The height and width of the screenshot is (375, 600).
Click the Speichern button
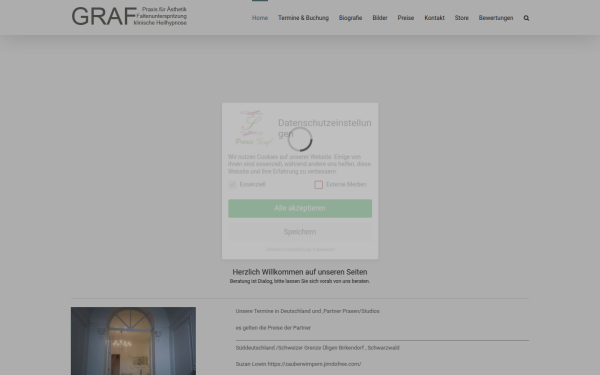(300, 232)
